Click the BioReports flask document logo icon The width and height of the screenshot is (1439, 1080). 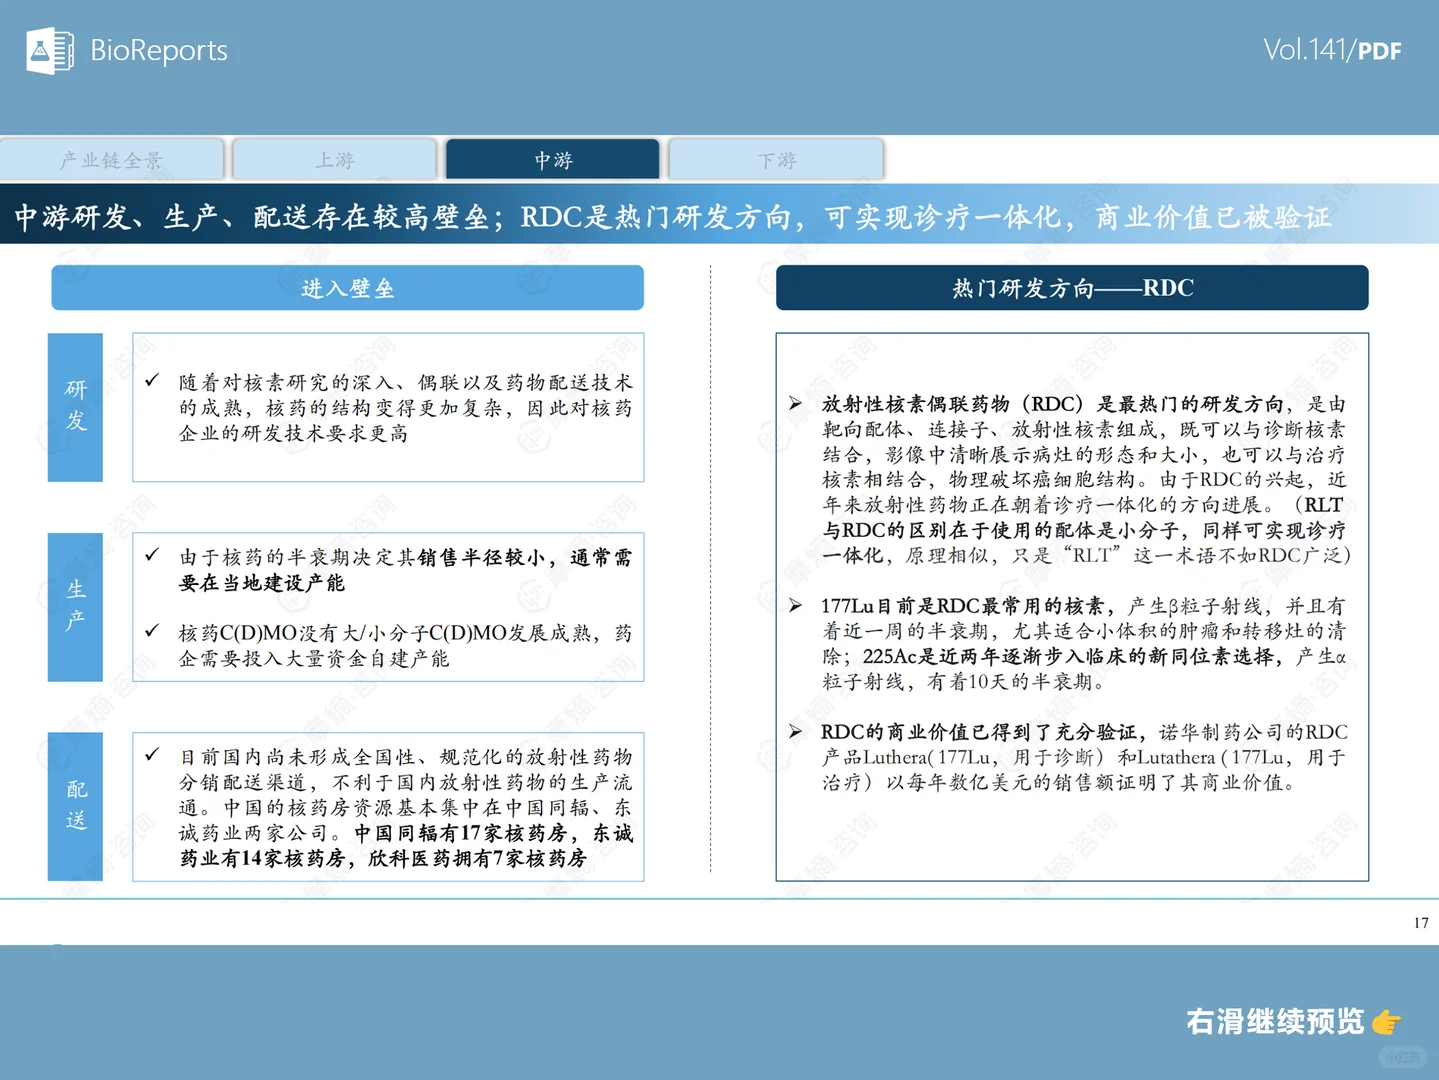pyautogui.click(x=50, y=50)
